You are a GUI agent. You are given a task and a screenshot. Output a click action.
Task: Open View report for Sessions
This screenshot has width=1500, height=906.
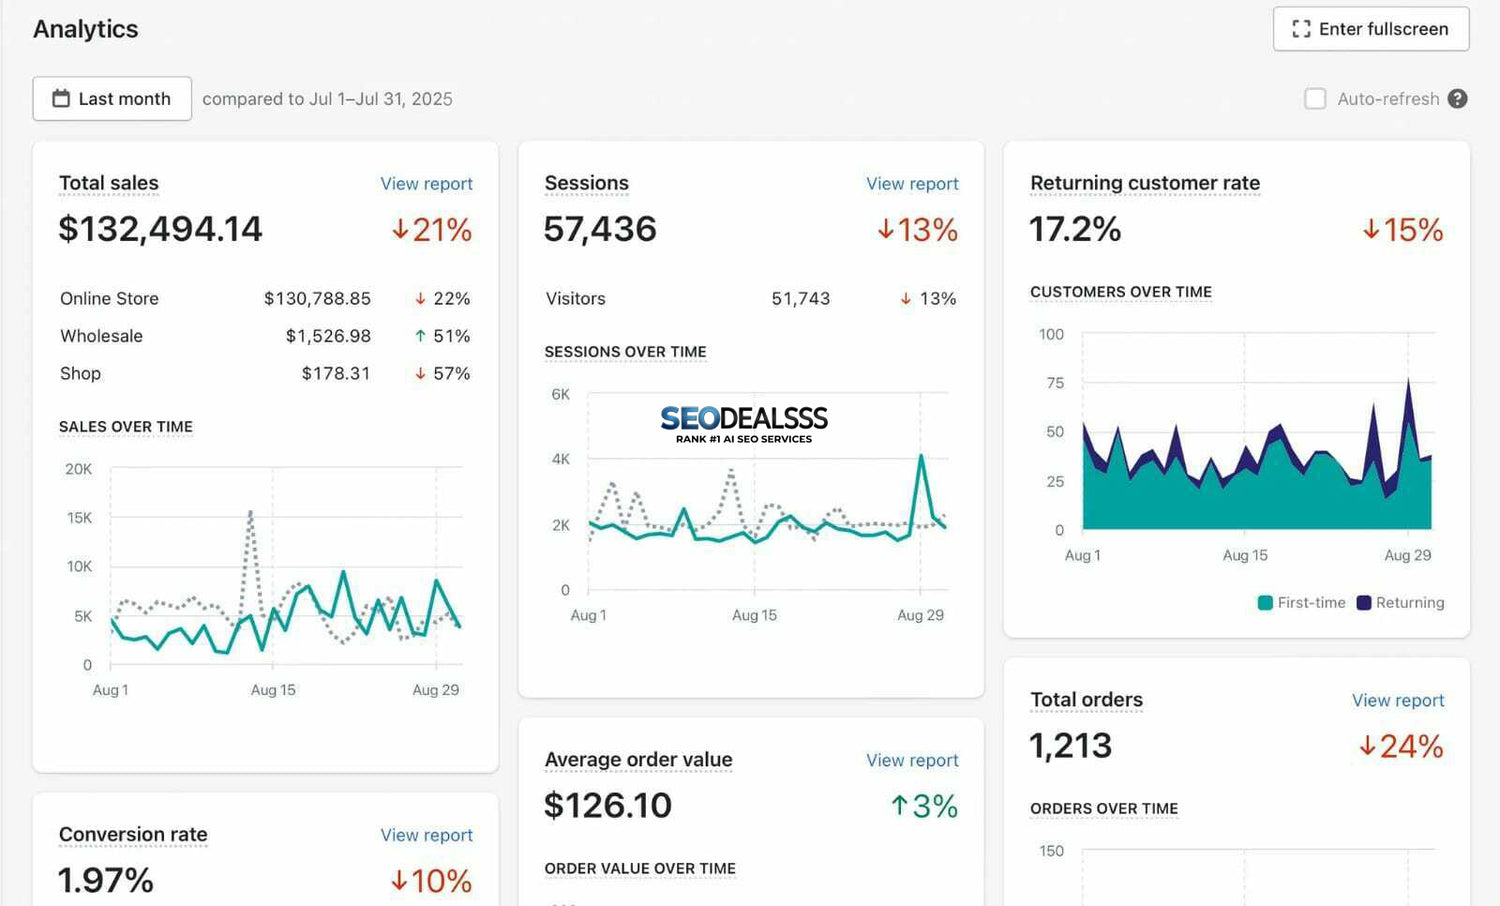click(x=912, y=184)
